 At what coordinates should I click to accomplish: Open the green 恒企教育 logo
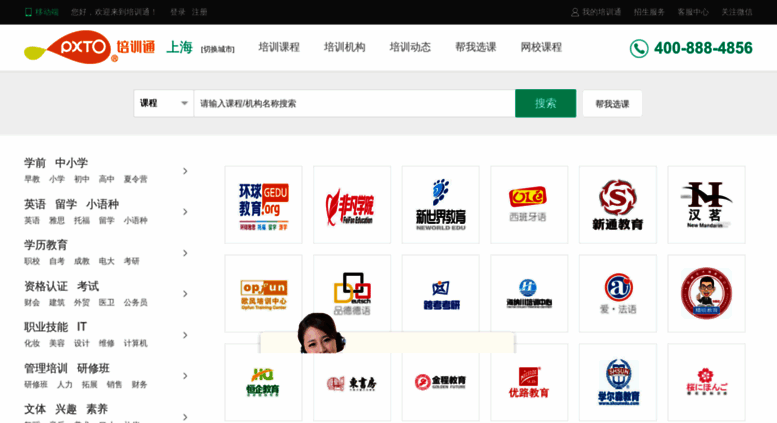pyautogui.click(x=263, y=382)
